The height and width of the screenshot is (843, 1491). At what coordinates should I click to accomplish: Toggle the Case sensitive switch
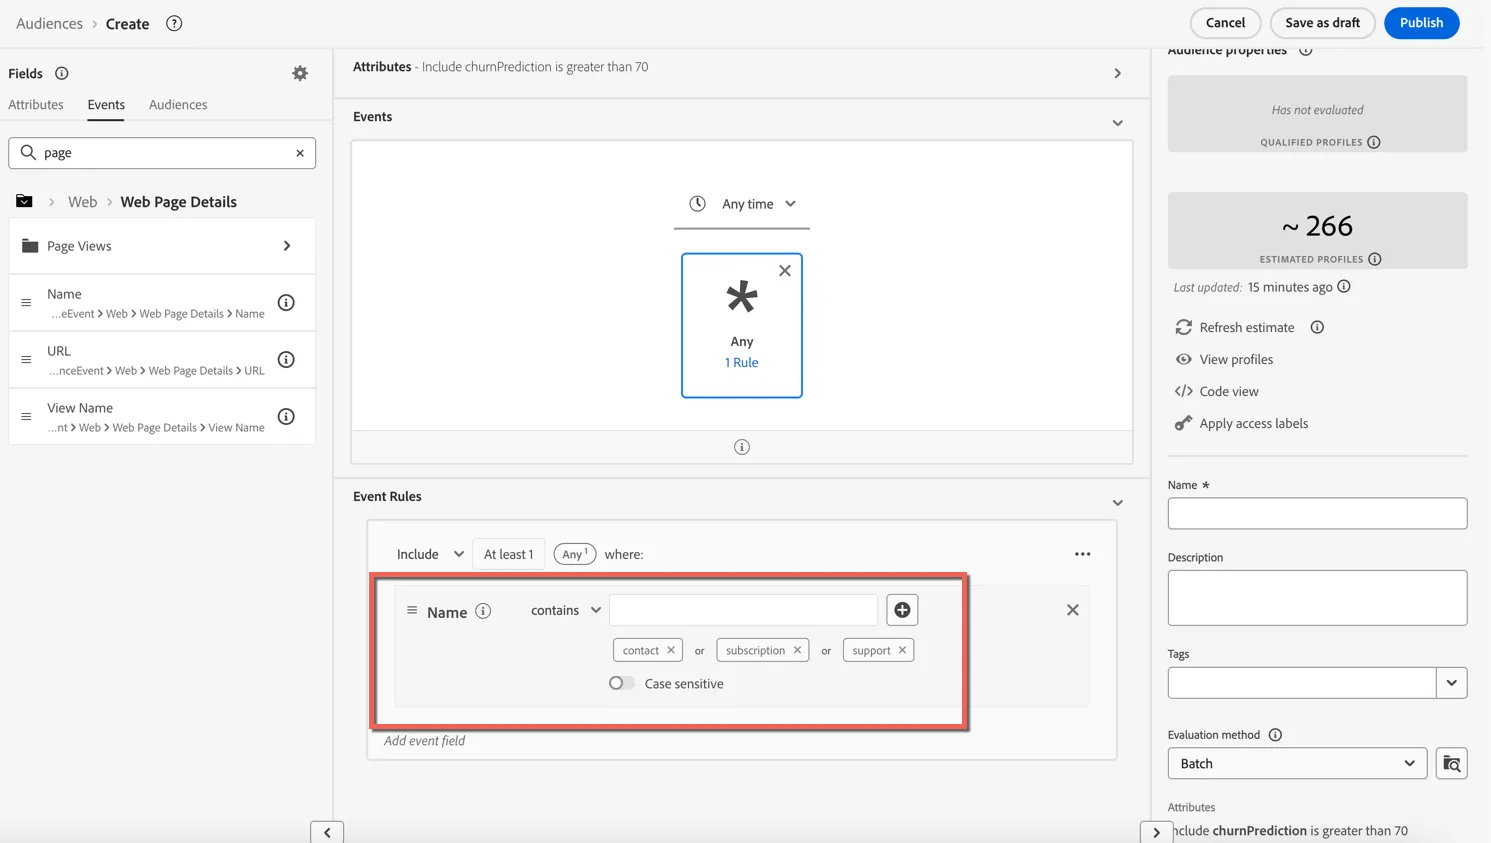click(x=621, y=683)
